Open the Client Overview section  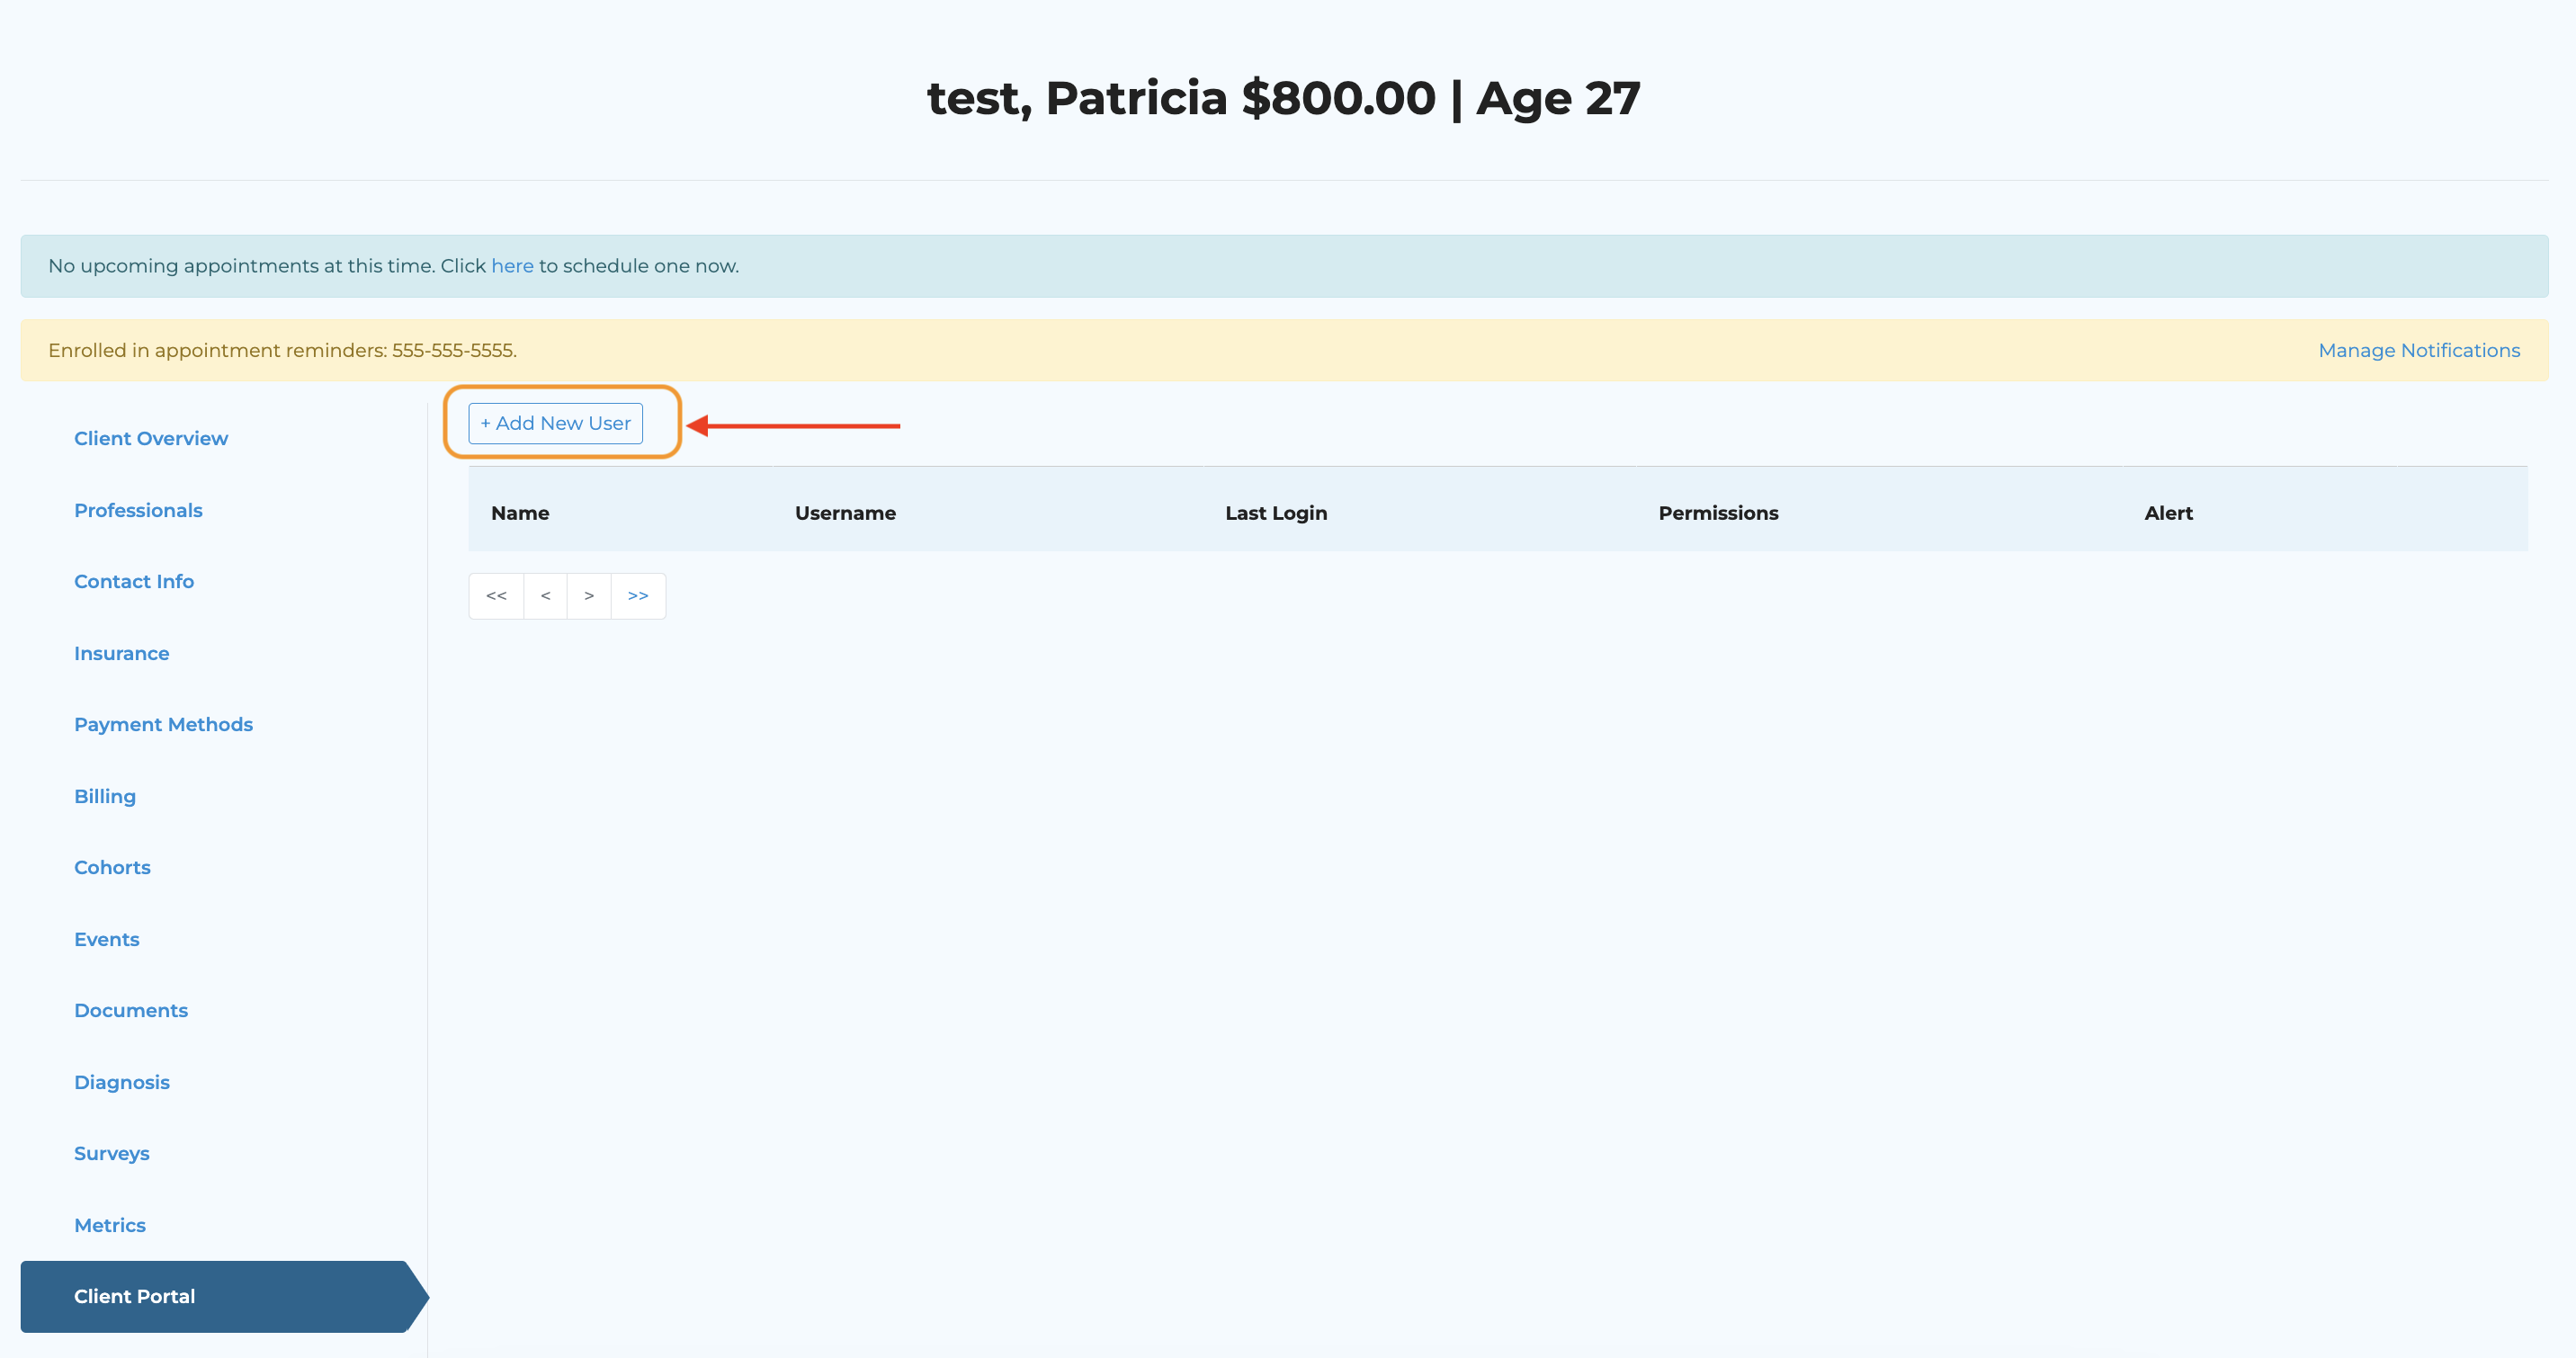click(x=151, y=438)
